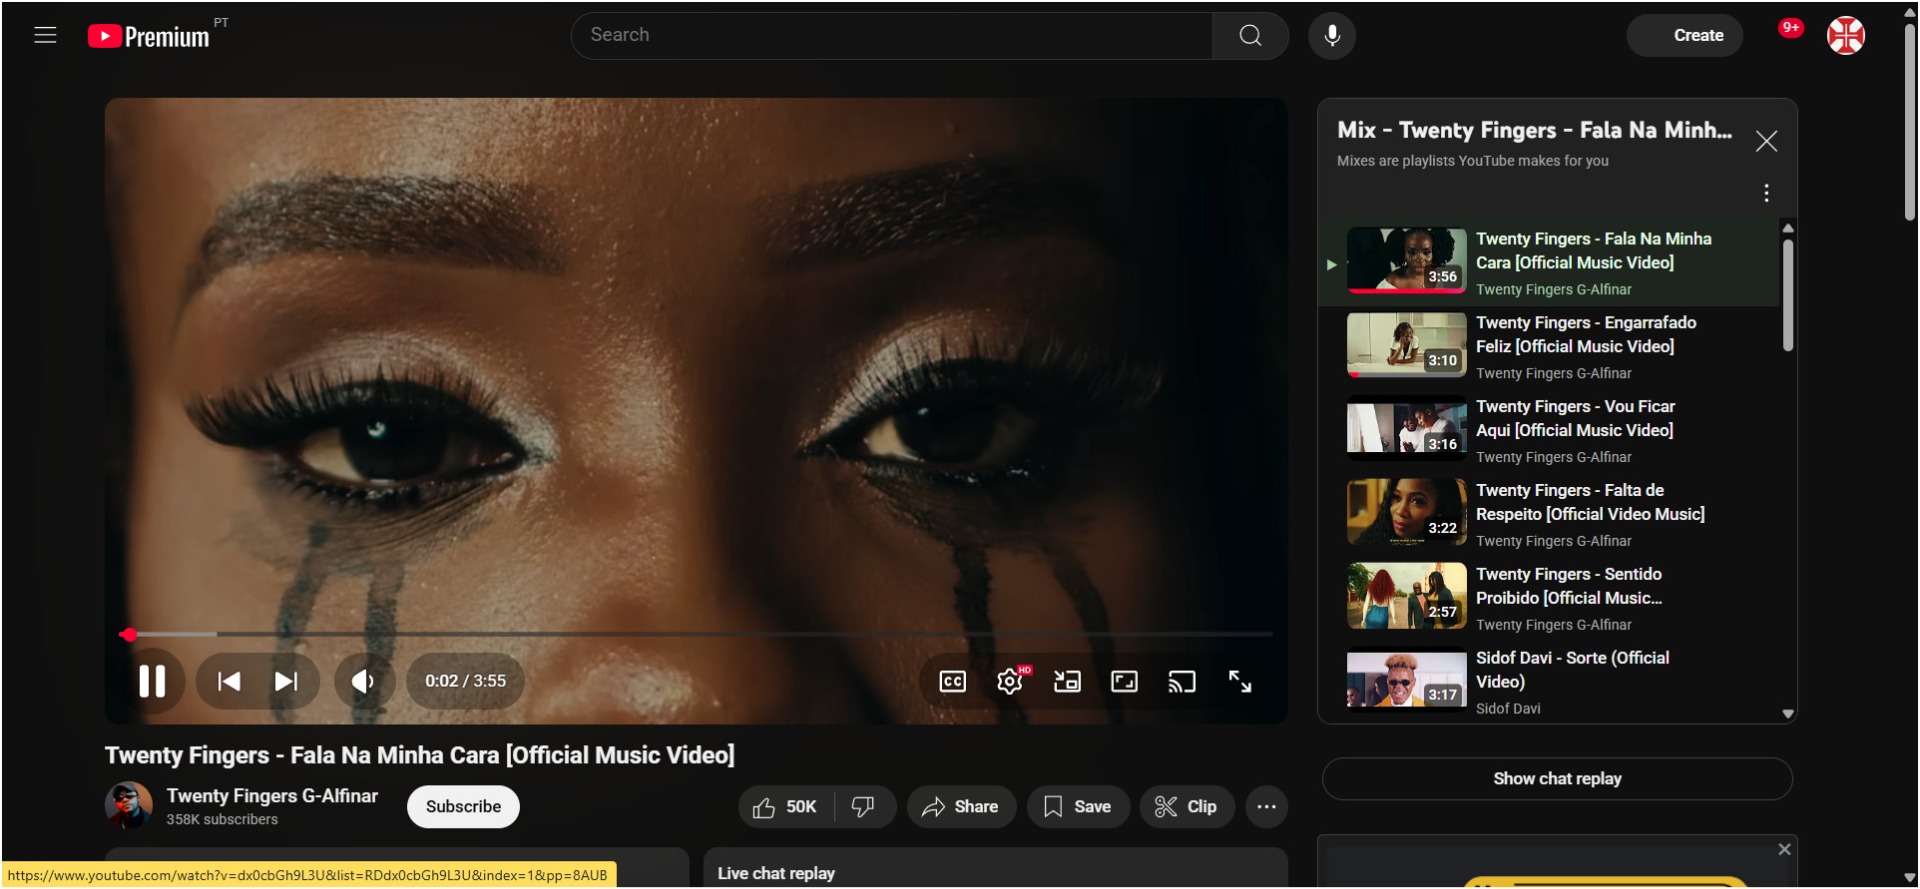The width and height of the screenshot is (1920, 889).
Task: Open miniplayer
Action: pyautogui.click(x=1067, y=681)
